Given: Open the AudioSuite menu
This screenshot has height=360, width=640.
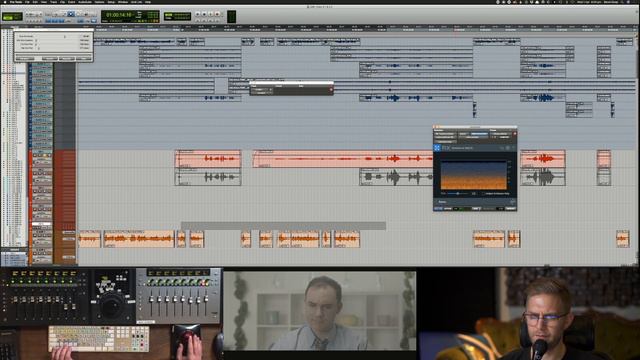Looking at the screenshot, I should (85, 2).
